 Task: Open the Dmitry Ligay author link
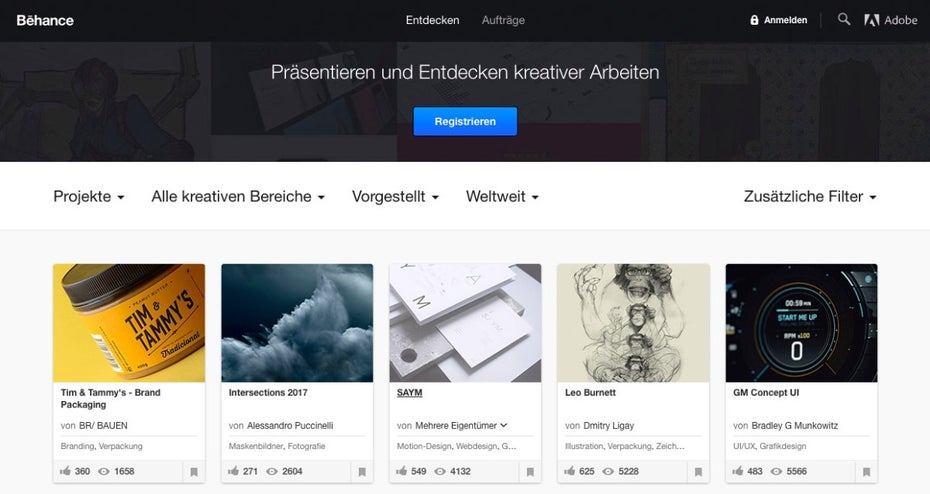pos(609,425)
